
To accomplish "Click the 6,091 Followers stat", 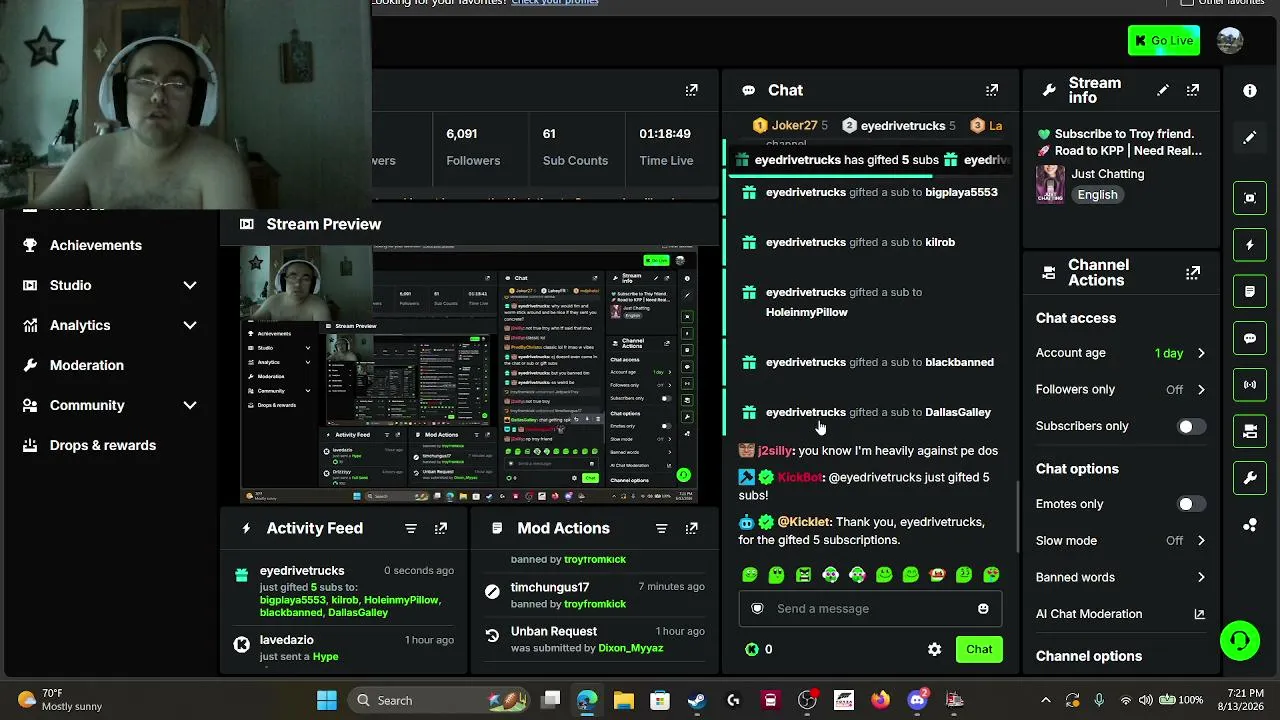I will [473, 146].
